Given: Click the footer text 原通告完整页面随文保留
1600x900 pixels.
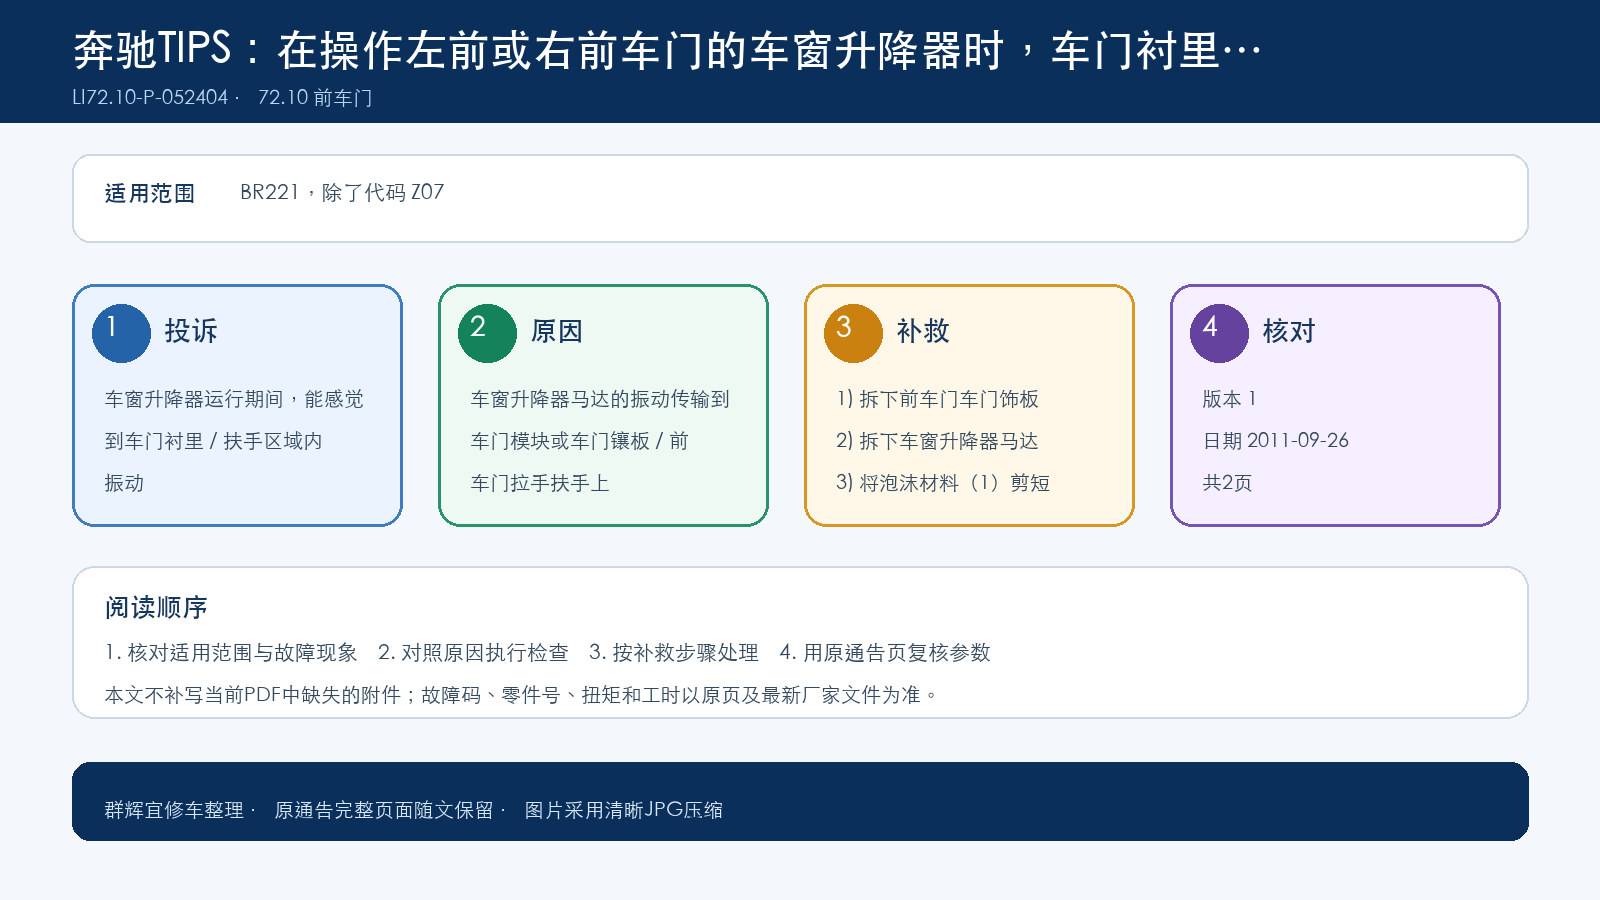Looking at the screenshot, I should pos(384,810).
